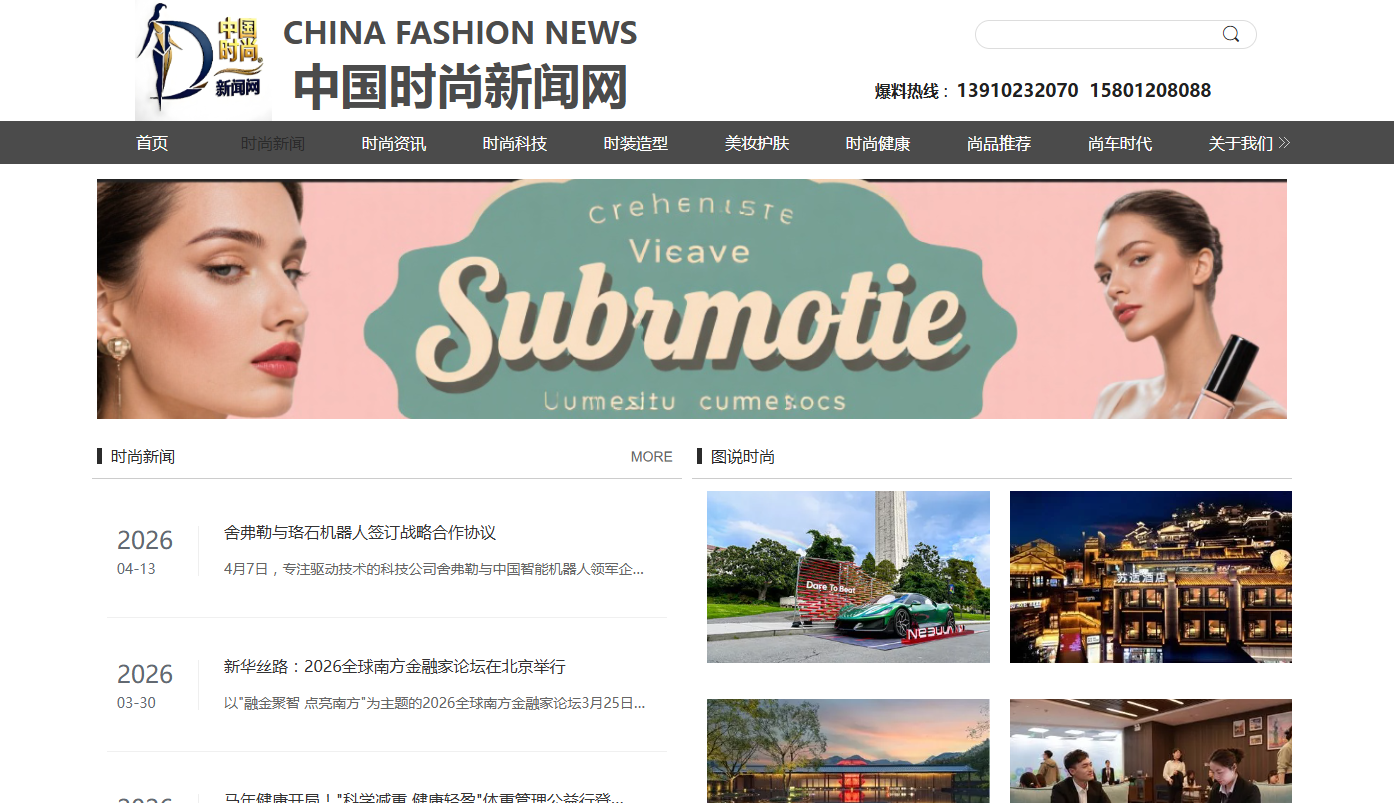
Task: Select 时尚科技 in the menu bar
Action: (515, 143)
